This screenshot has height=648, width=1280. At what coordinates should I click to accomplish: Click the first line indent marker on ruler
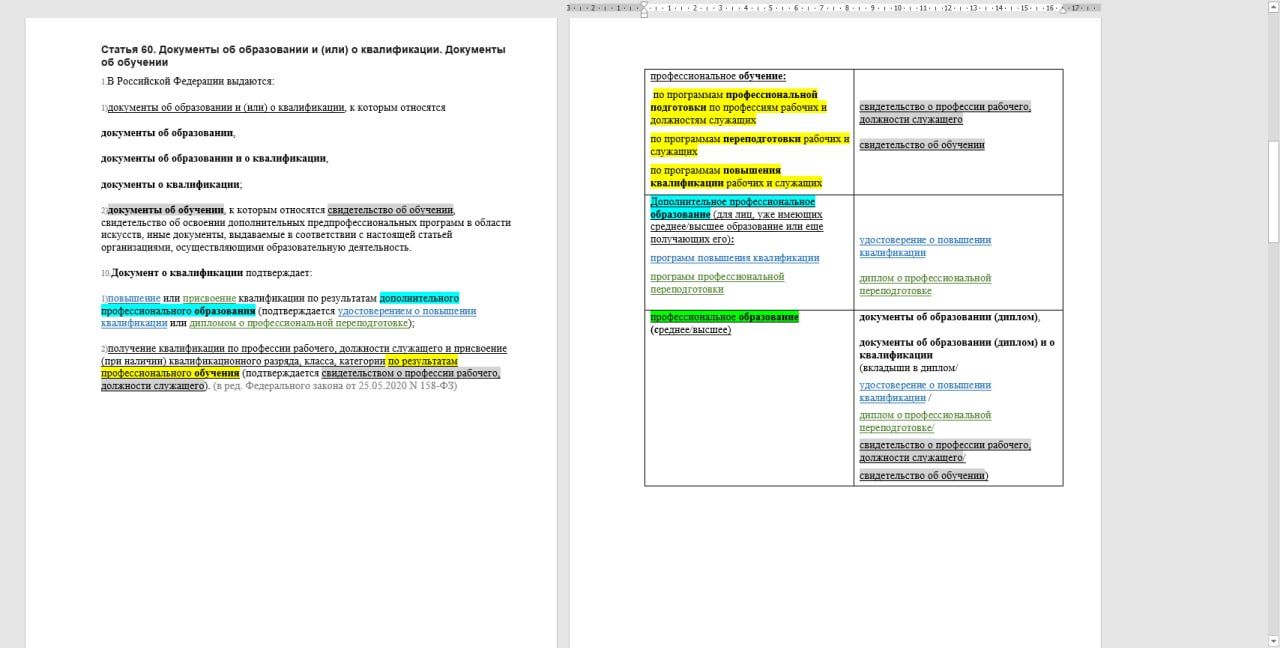644,4
